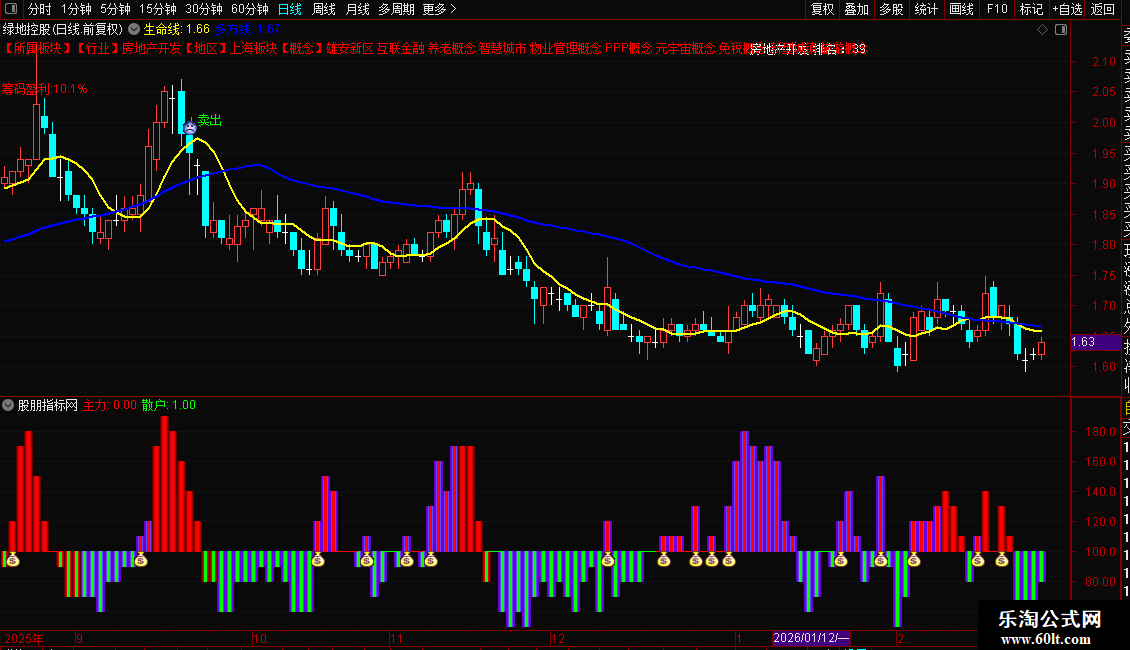Select 日线 daily chart tab
The image size is (1130, 650).
(x=290, y=9)
